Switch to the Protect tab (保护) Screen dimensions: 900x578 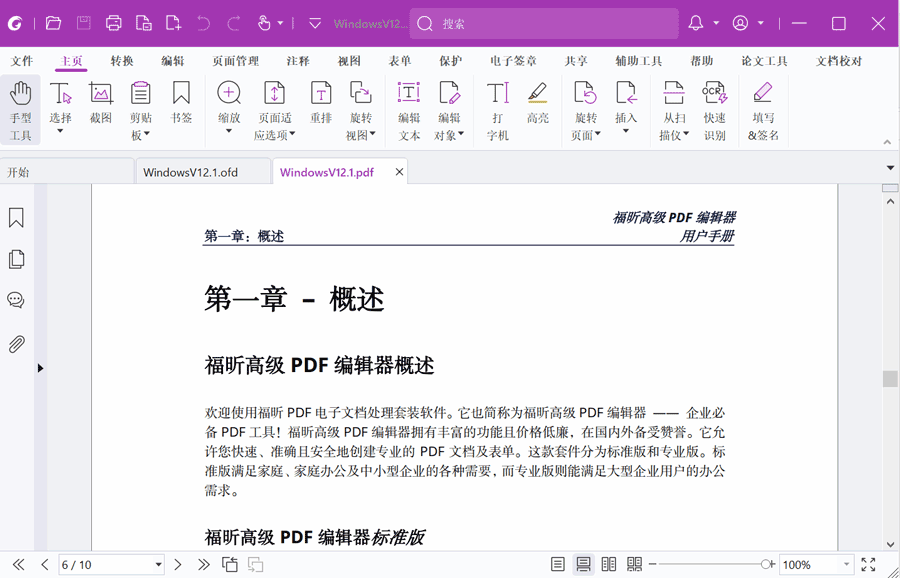451,61
